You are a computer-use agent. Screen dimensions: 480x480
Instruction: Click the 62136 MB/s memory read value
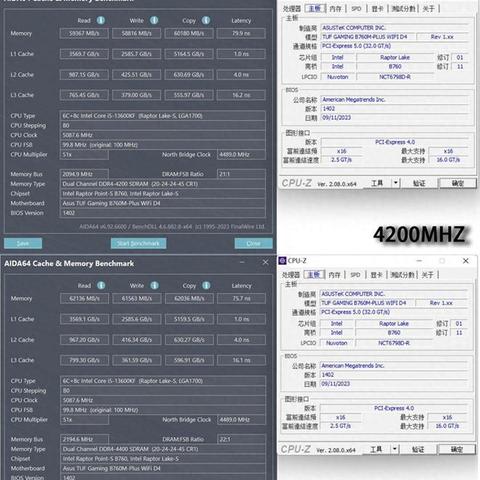(x=84, y=298)
